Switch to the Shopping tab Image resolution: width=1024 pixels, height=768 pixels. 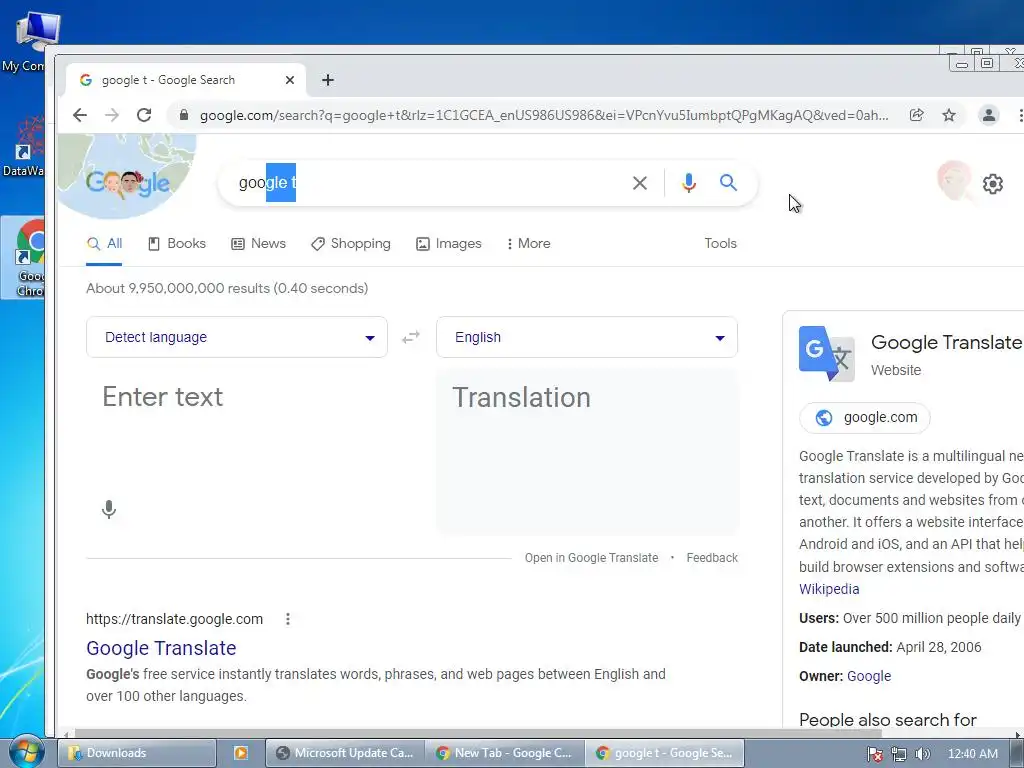[351, 244]
